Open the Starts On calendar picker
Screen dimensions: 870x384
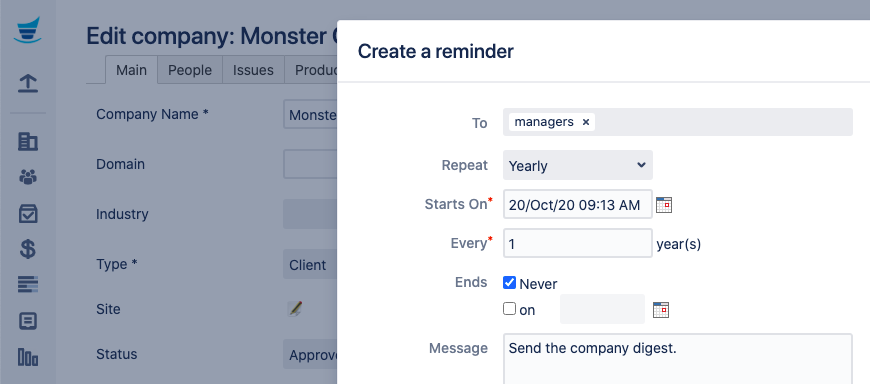[664, 205]
